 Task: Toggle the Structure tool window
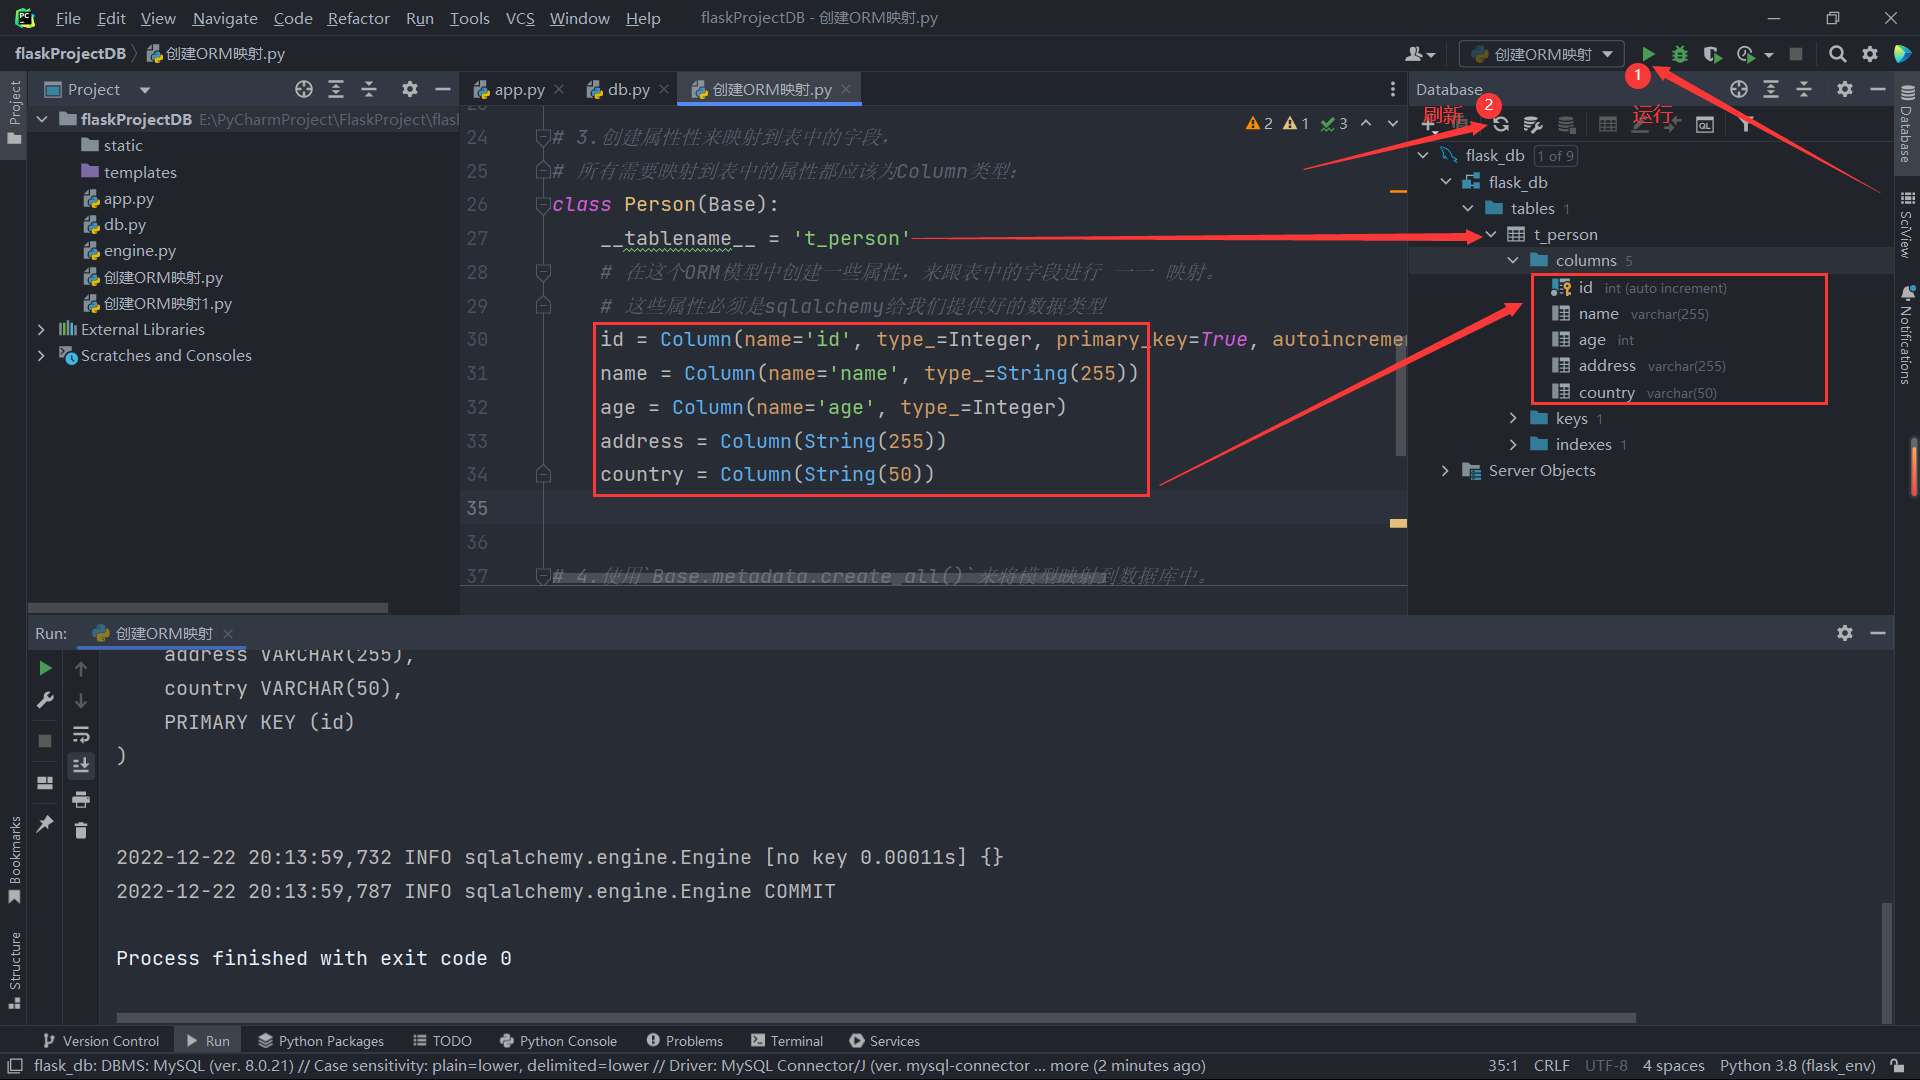pos(14,970)
